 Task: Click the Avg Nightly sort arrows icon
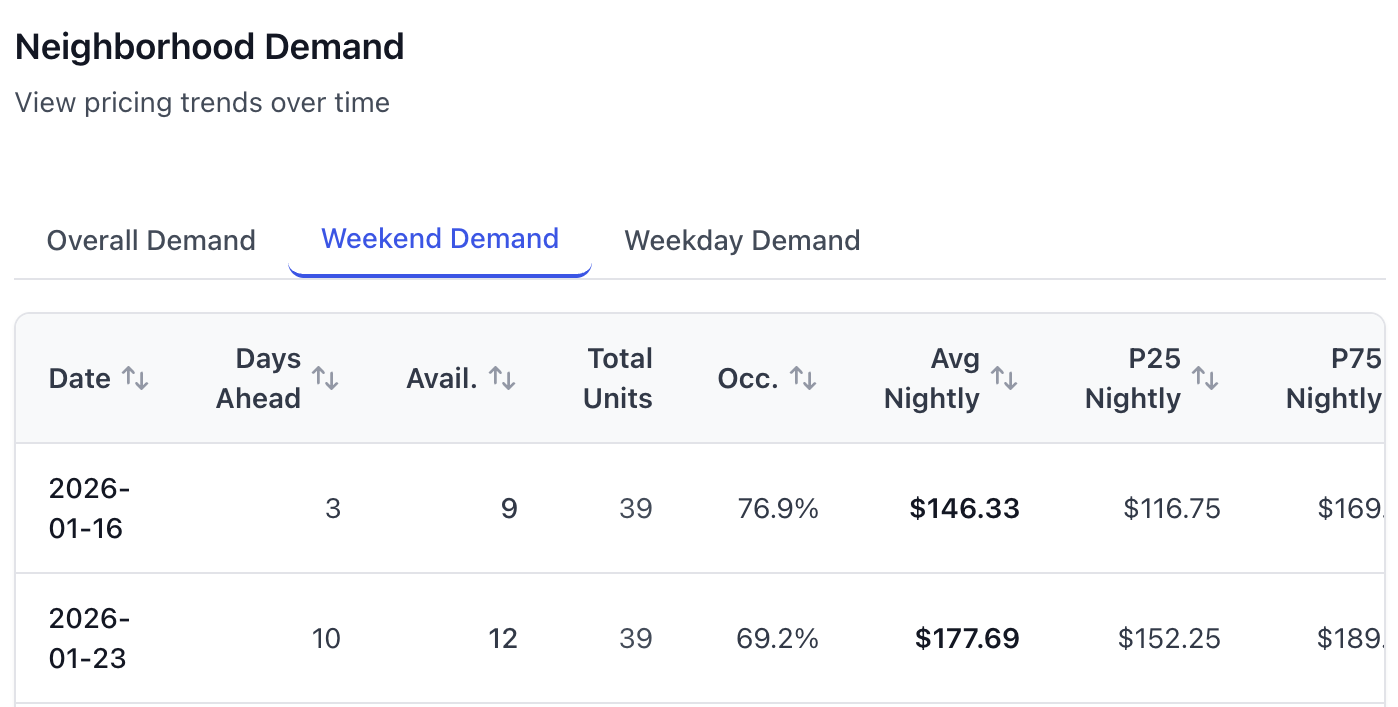(1004, 378)
